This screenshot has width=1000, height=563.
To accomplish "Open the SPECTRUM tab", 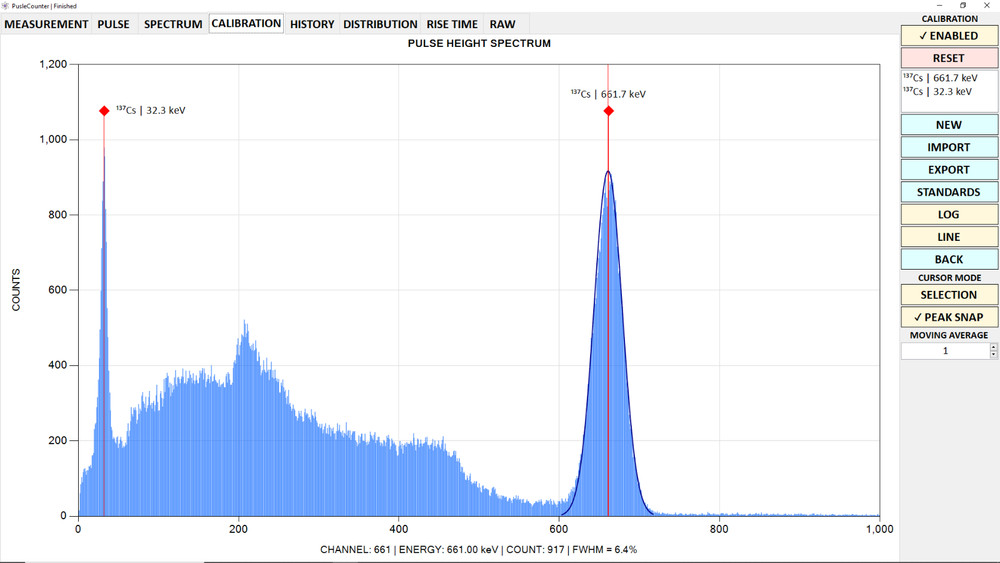I will pos(173,24).
